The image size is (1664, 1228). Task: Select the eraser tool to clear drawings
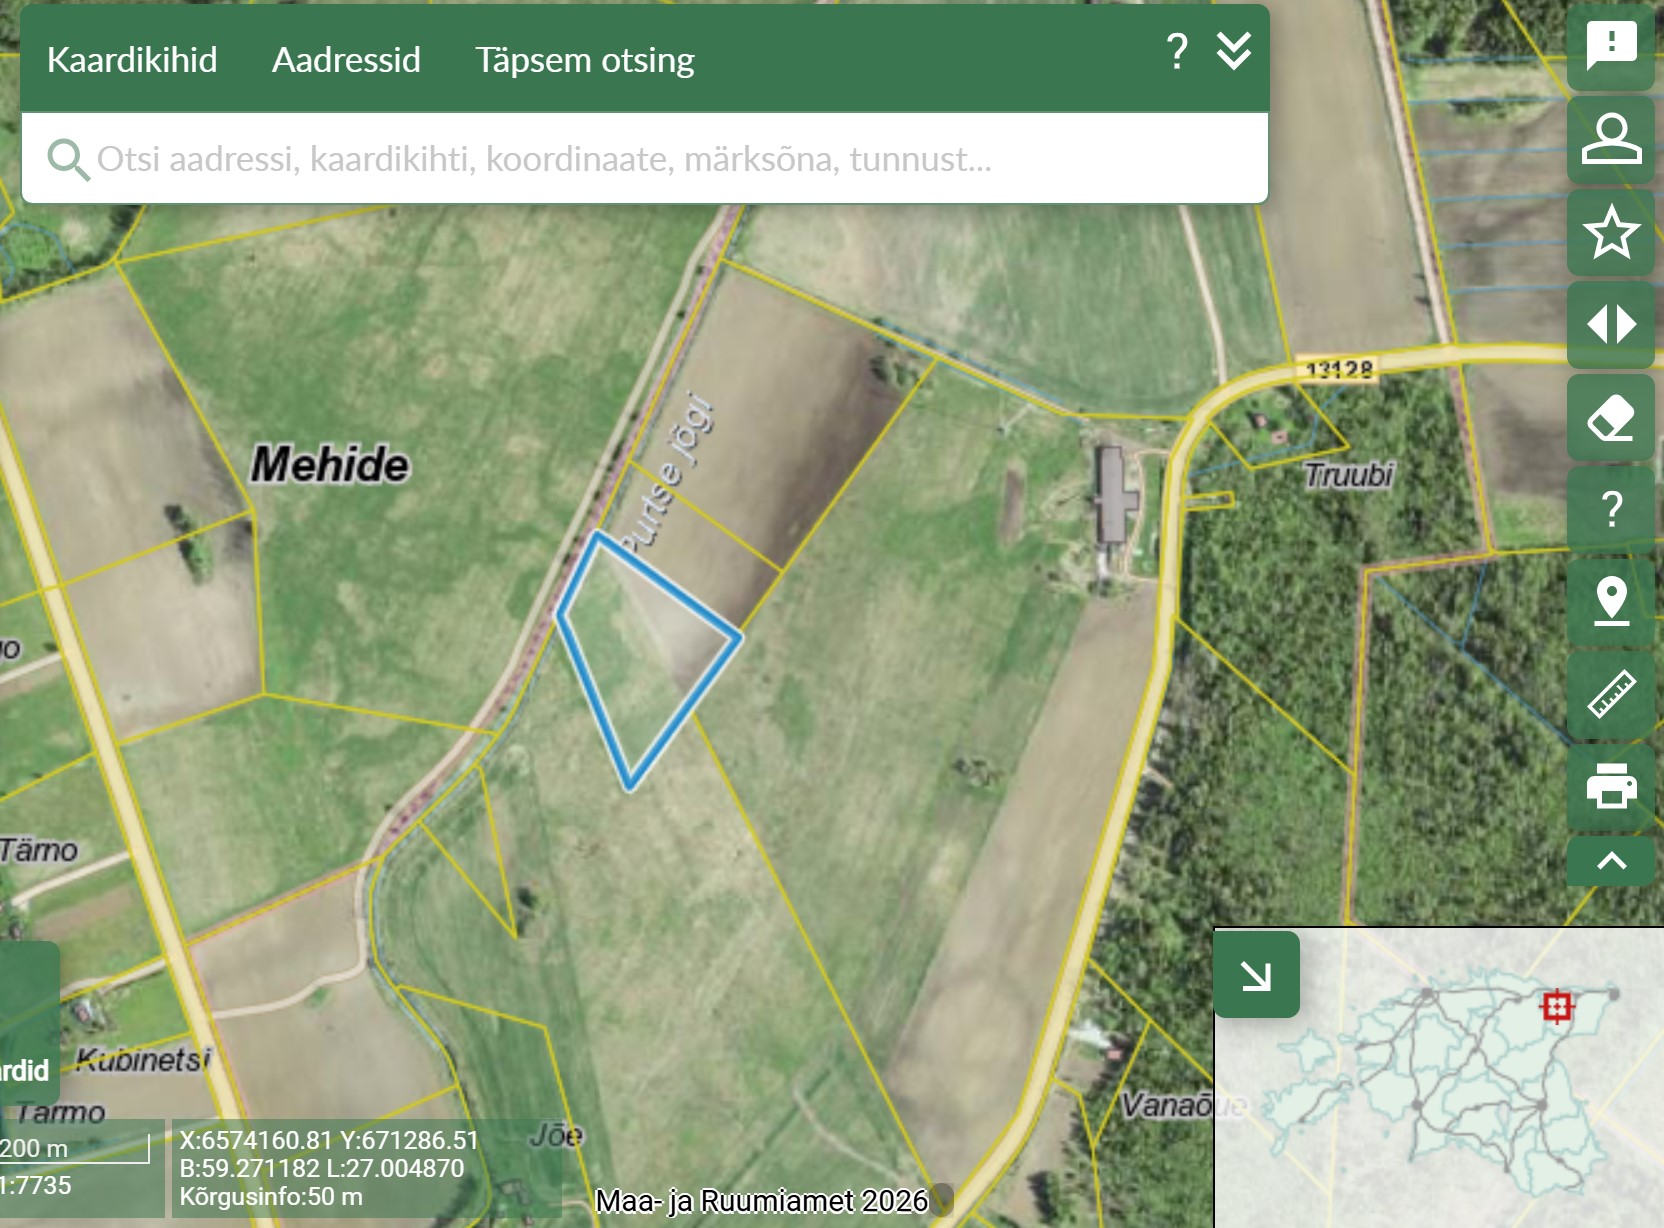pos(1611,417)
